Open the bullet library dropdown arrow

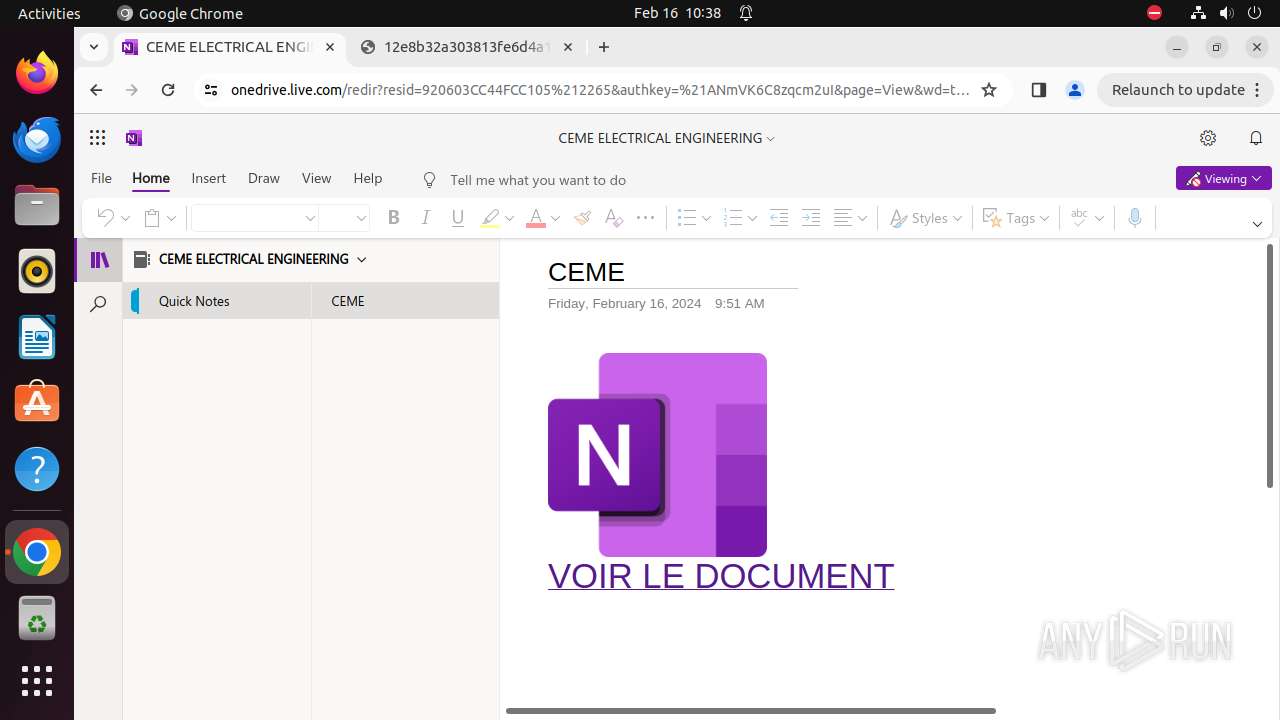pos(706,218)
